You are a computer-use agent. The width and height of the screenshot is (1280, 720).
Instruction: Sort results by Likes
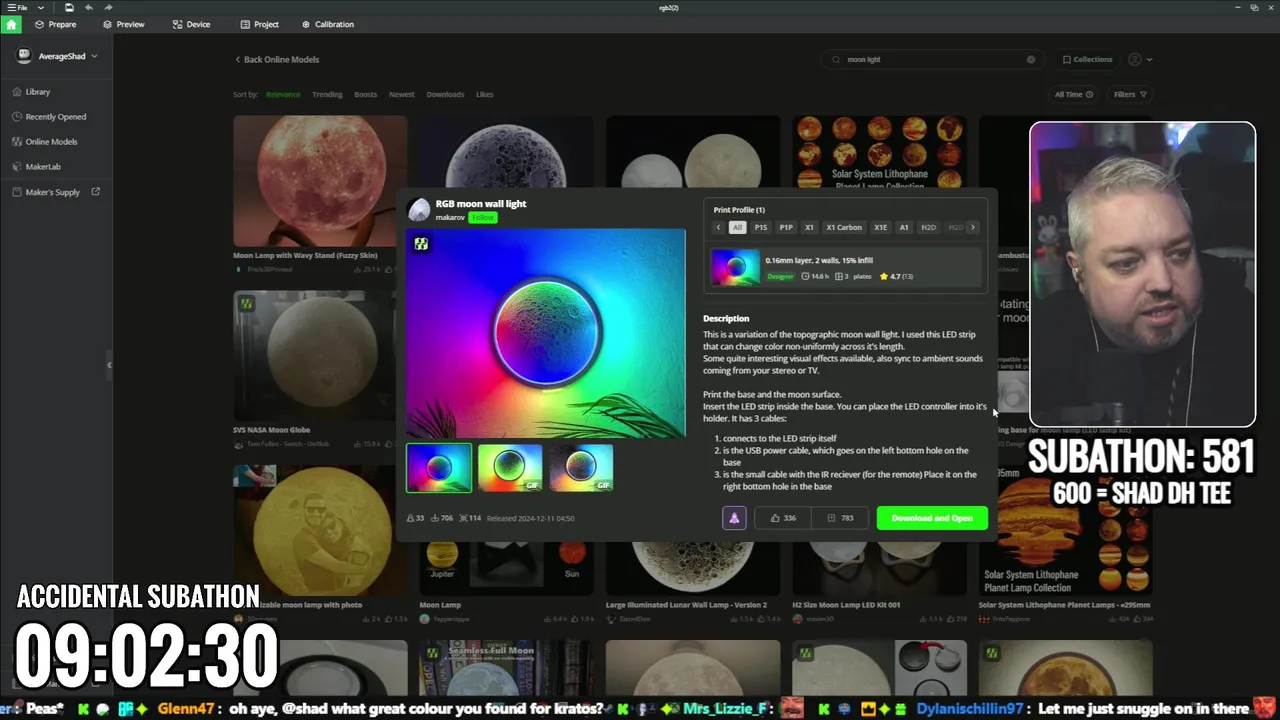pyautogui.click(x=485, y=94)
